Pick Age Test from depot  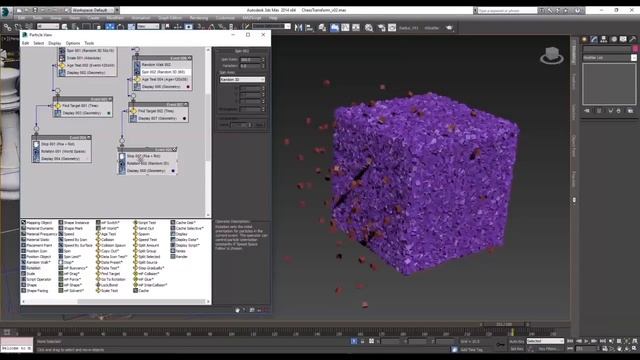pos(106,234)
